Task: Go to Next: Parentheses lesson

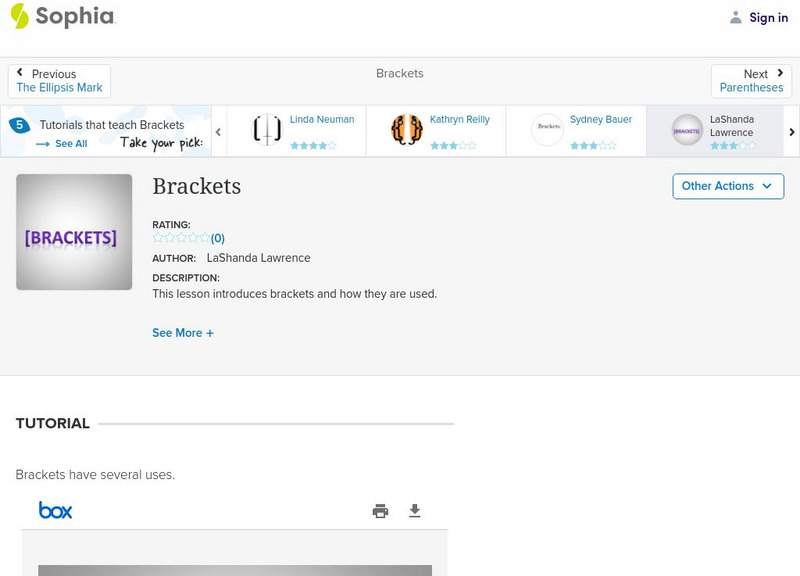Action: (751, 81)
